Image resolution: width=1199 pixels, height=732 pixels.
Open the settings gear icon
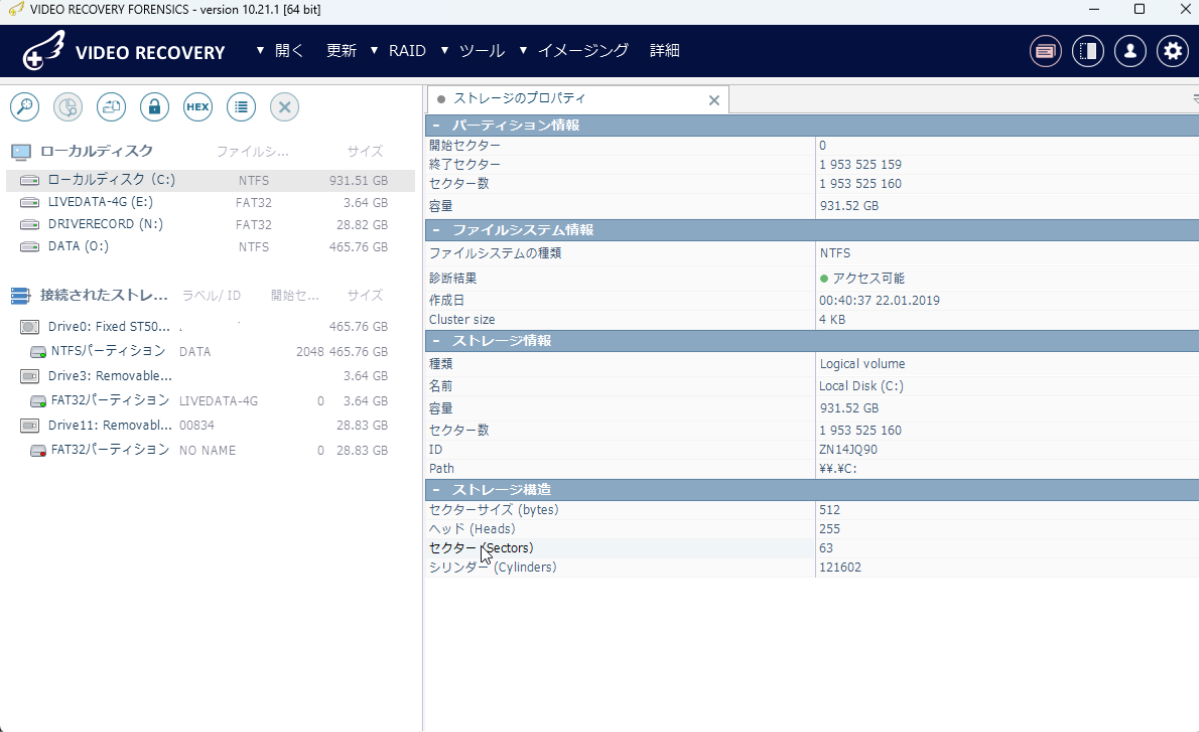1172,51
